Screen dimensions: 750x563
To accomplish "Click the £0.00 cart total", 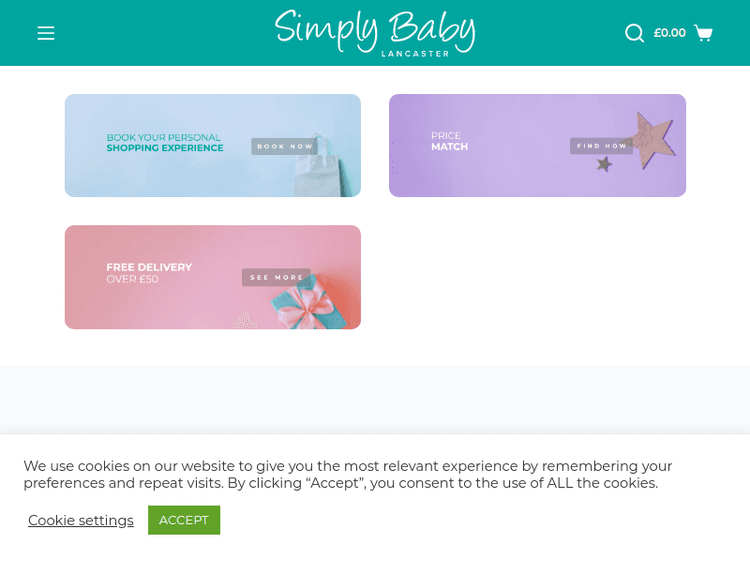I will [670, 33].
